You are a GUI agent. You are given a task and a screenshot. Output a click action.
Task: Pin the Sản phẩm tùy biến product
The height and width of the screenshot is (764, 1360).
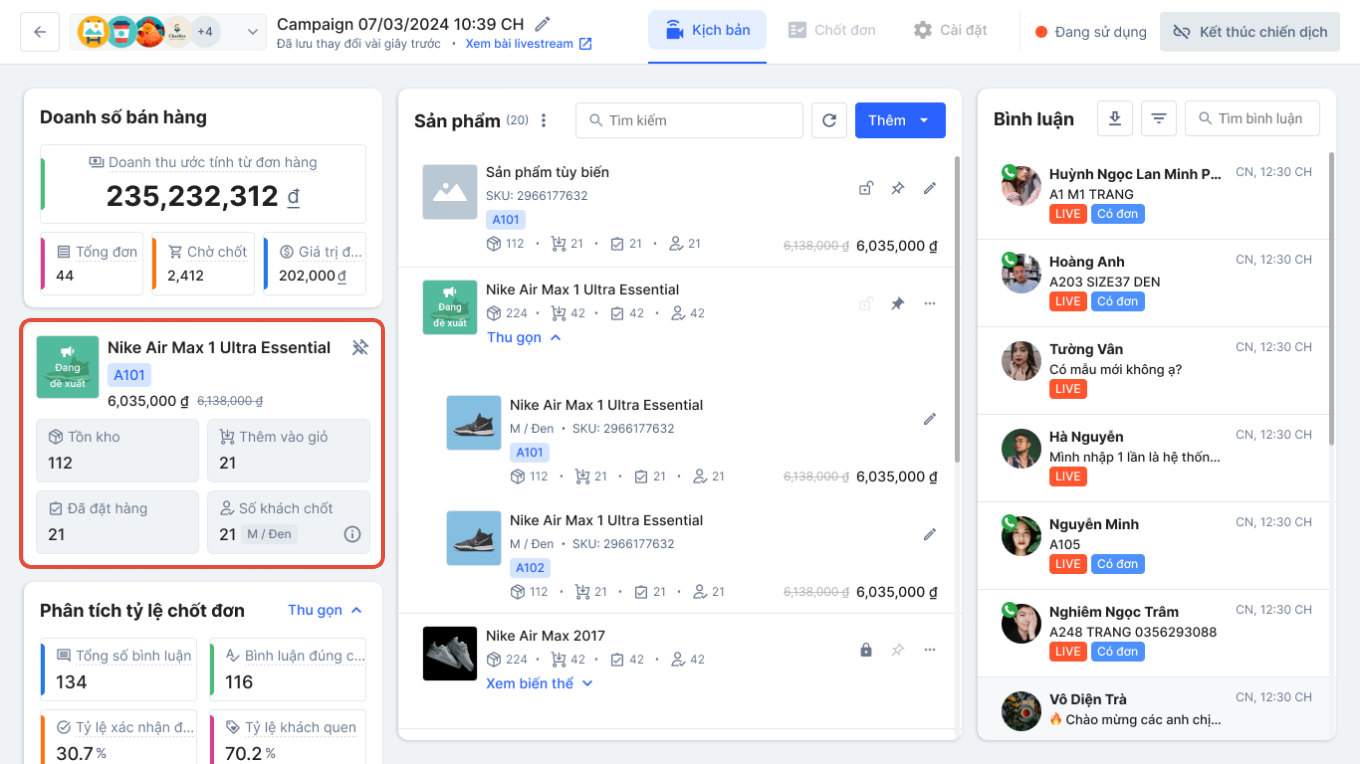pos(898,188)
